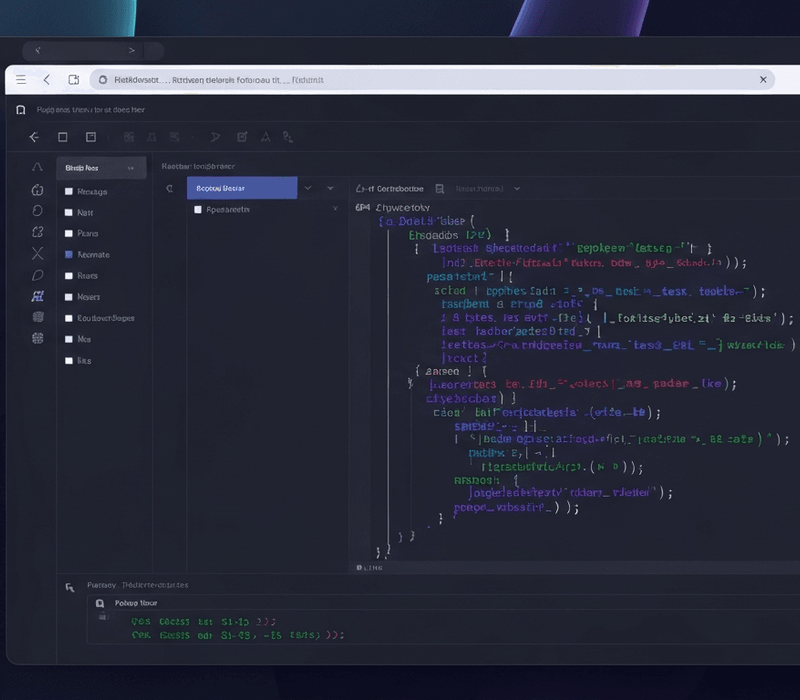Select the puzzle sidebar icon beside Pans

[37, 232]
